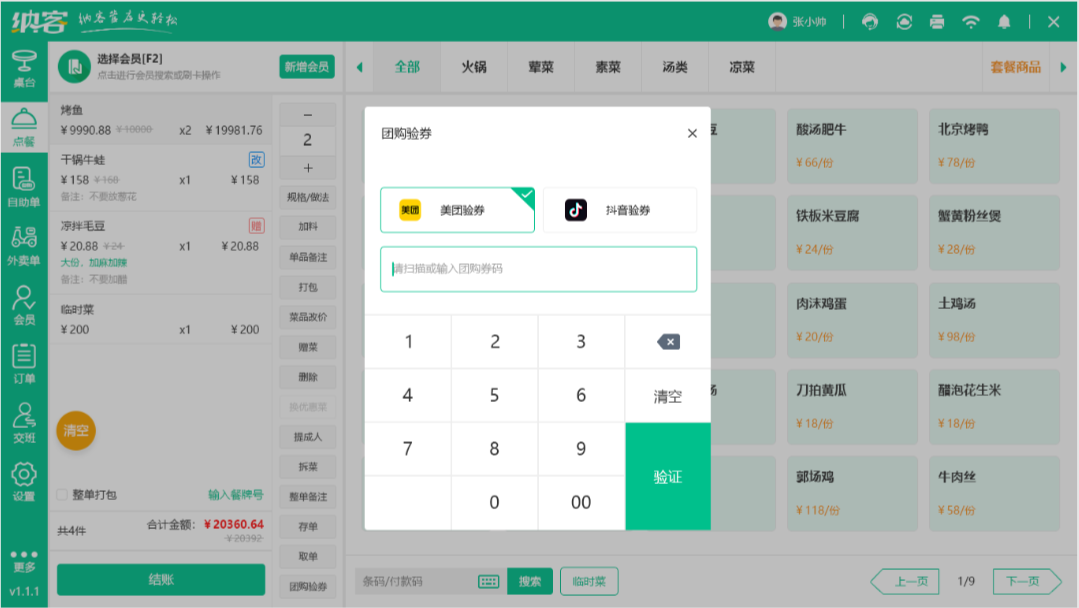Image resolution: width=1079 pixels, height=608 pixels.
Task: Click the coupon code input field
Action: (538, 269)
